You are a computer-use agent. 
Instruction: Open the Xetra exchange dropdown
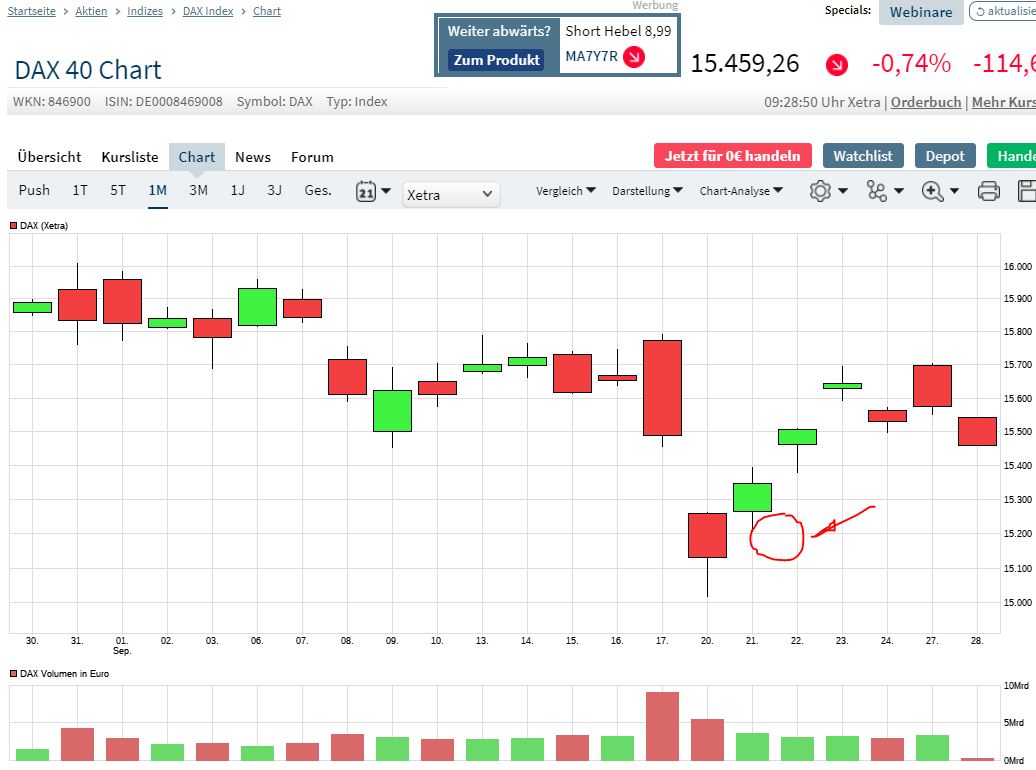tap(451, 194)
